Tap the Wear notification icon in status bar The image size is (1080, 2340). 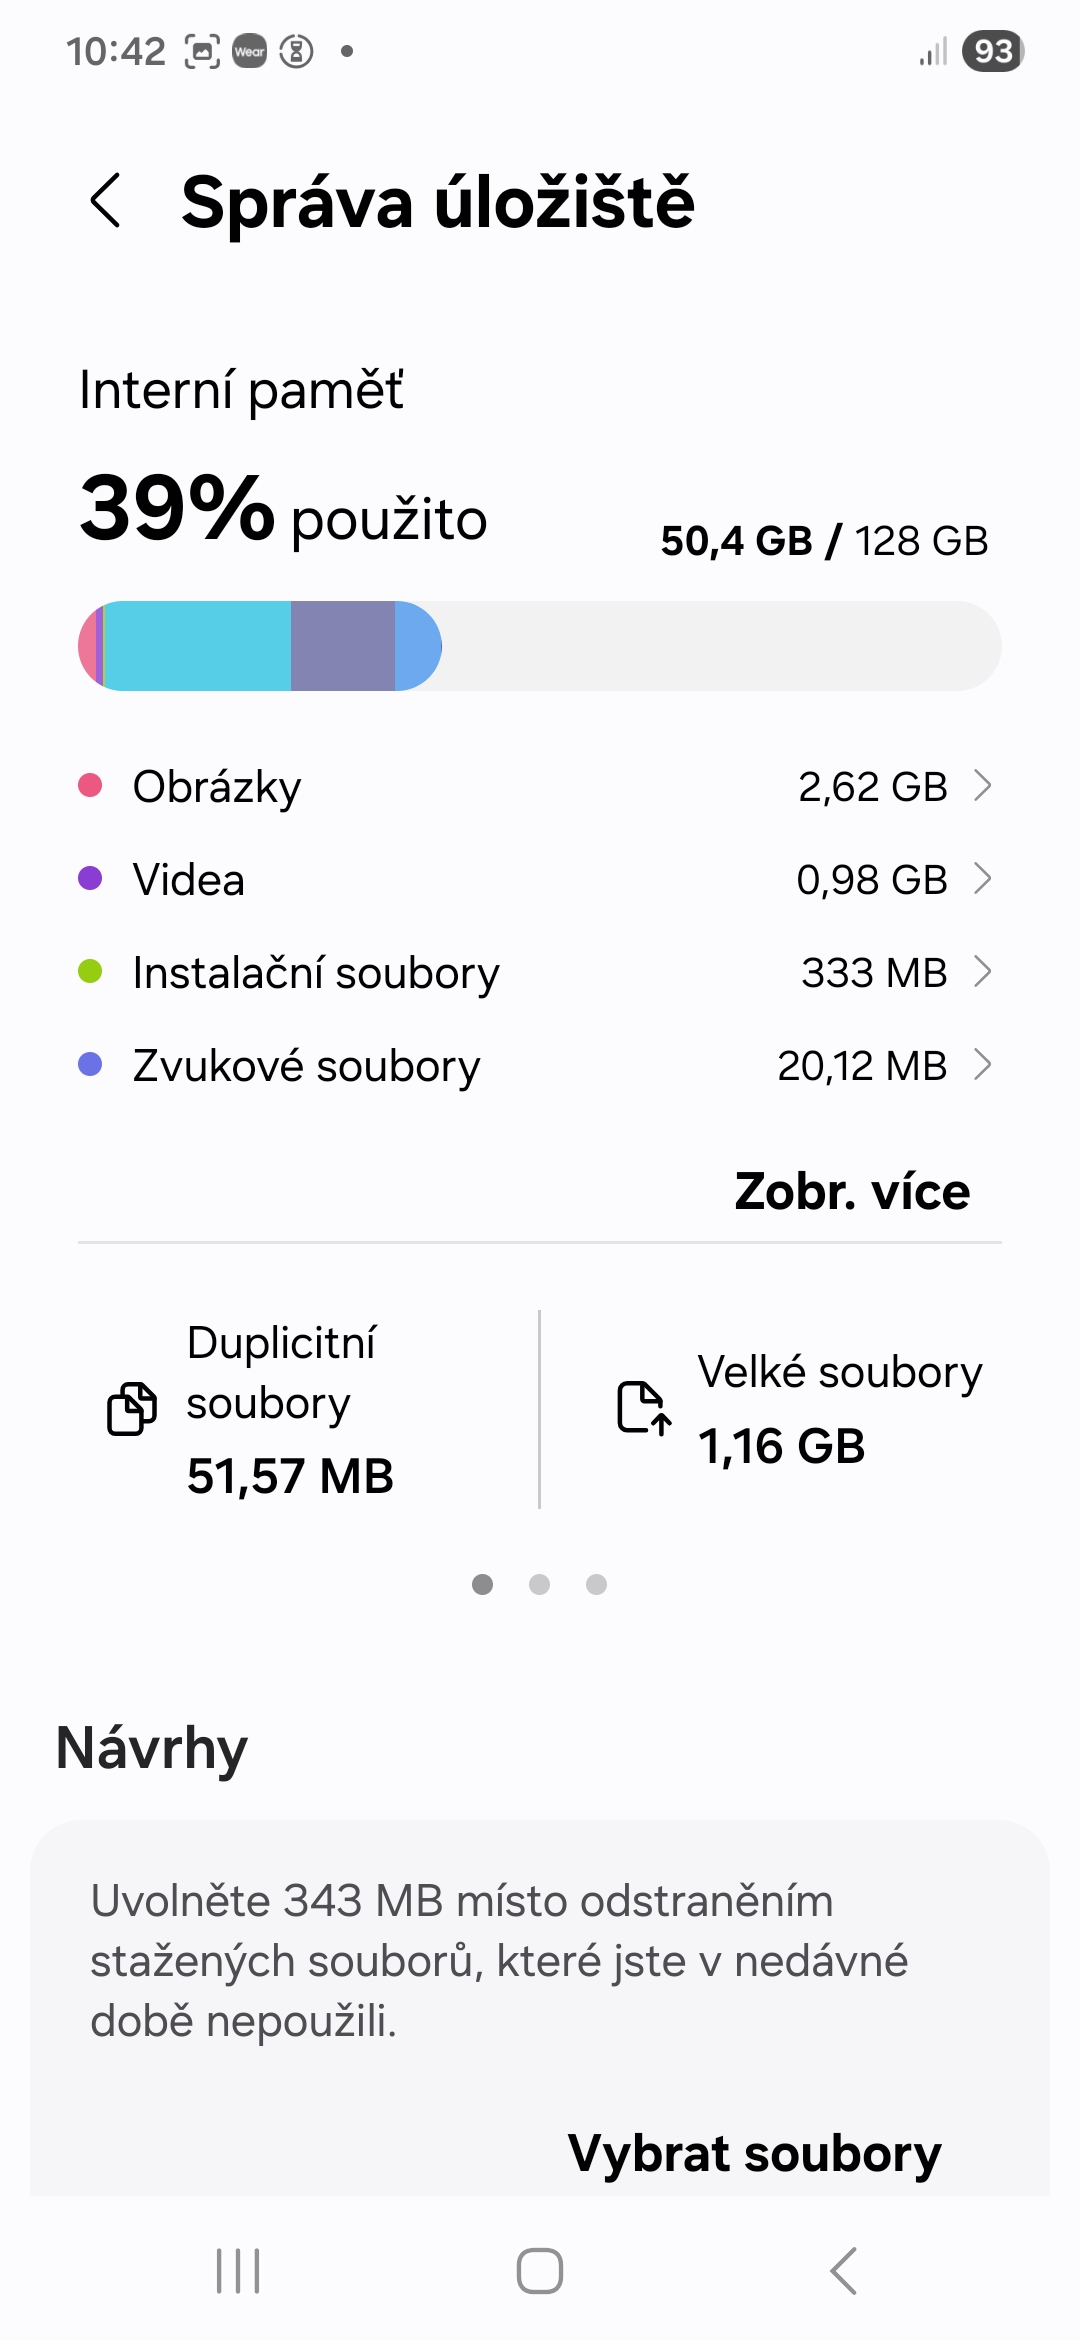tap(250, 51)
